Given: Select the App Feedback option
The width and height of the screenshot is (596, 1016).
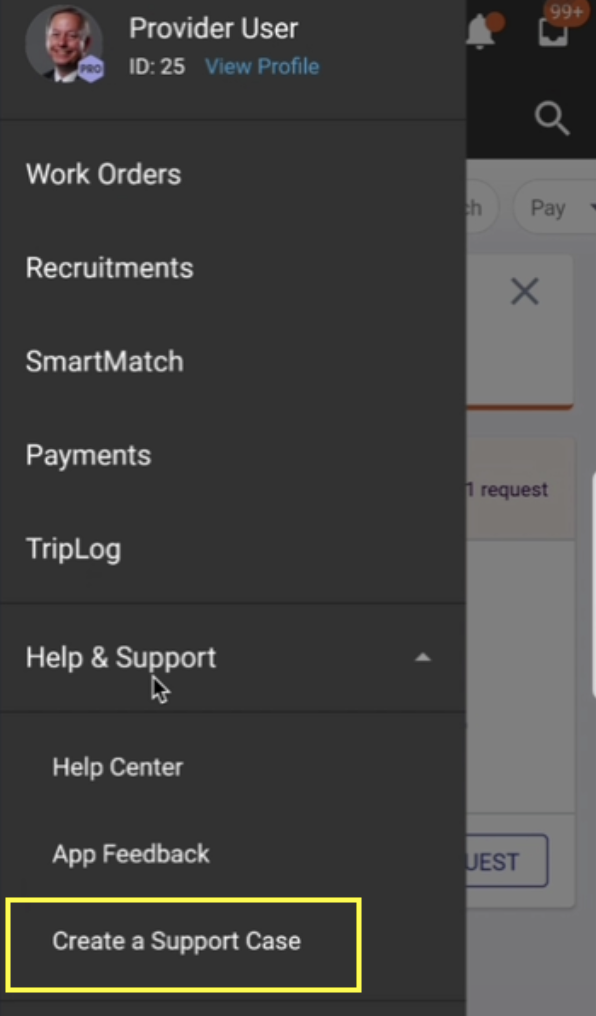Looking at the screenshot, I should (x=130, y=854).
